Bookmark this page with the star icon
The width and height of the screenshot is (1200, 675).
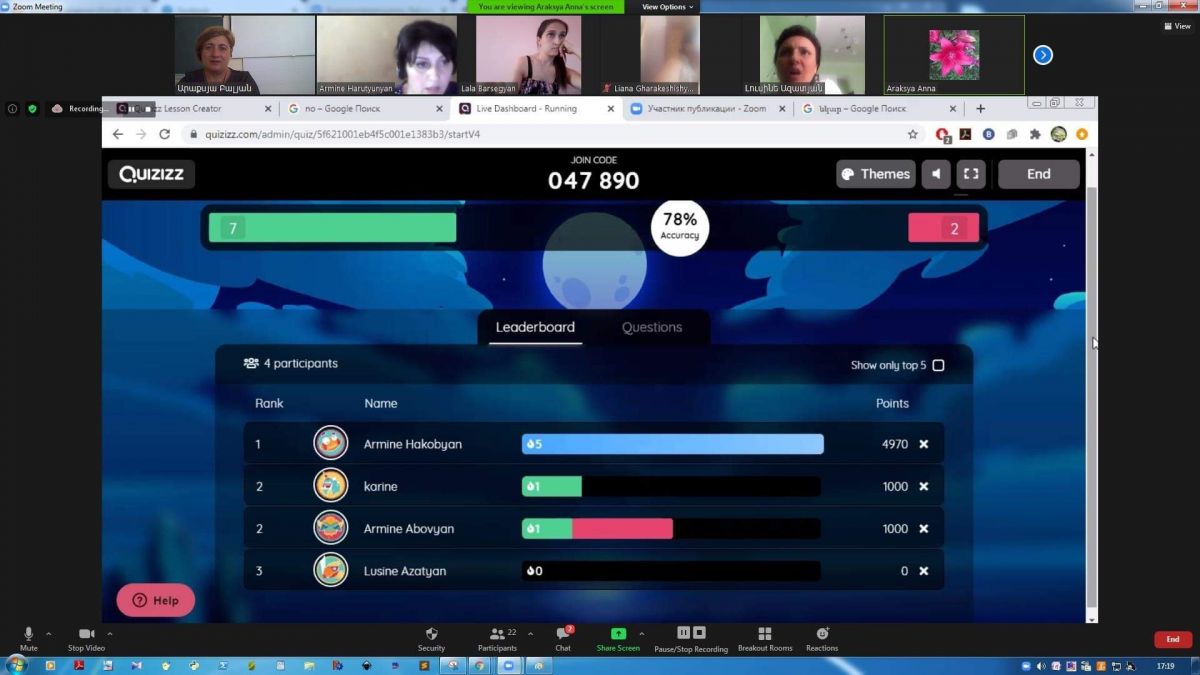tap(912, 134)
